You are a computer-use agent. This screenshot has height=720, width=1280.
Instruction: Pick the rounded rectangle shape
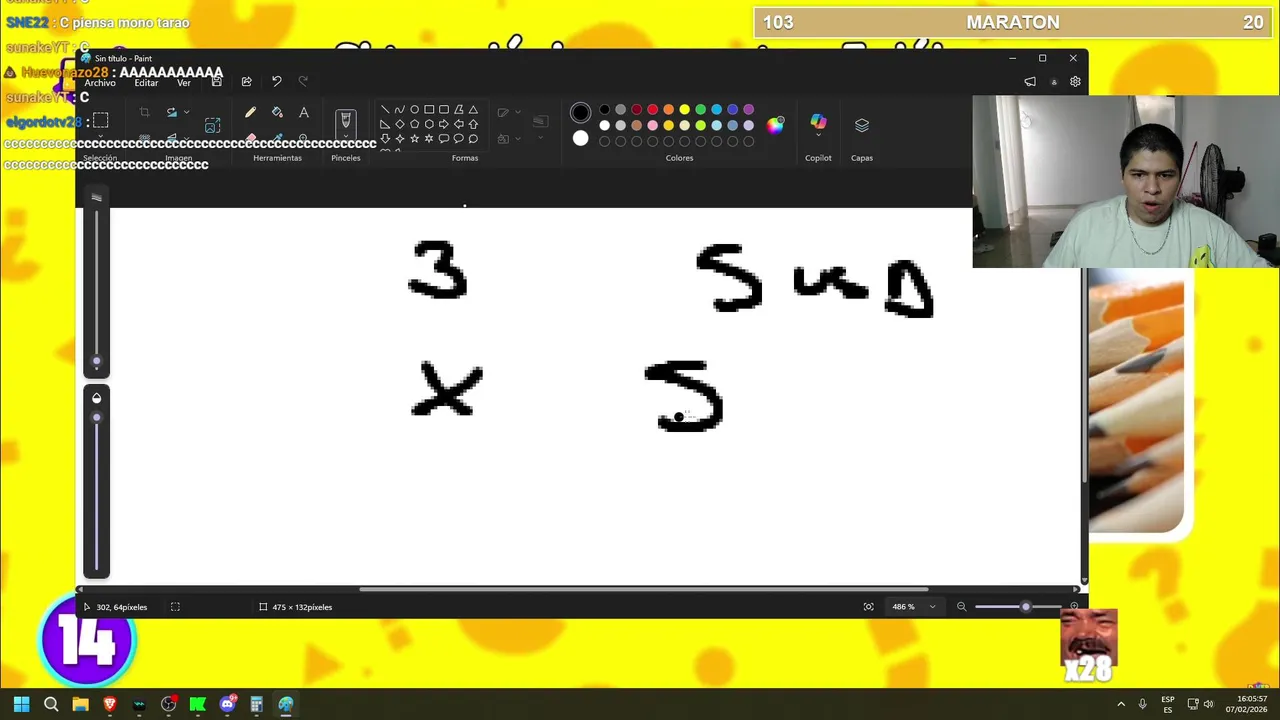point(444,110)
